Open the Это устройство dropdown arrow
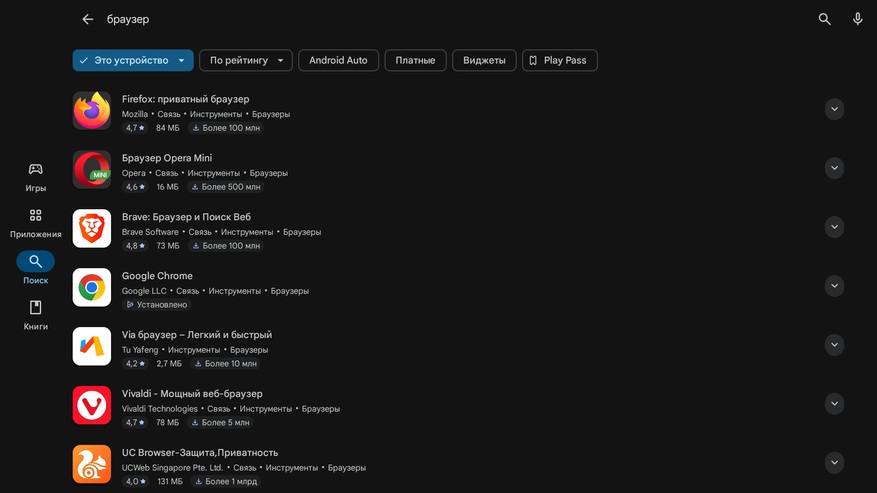This screenshot has height=493, width=877. (x=182, y=60)
